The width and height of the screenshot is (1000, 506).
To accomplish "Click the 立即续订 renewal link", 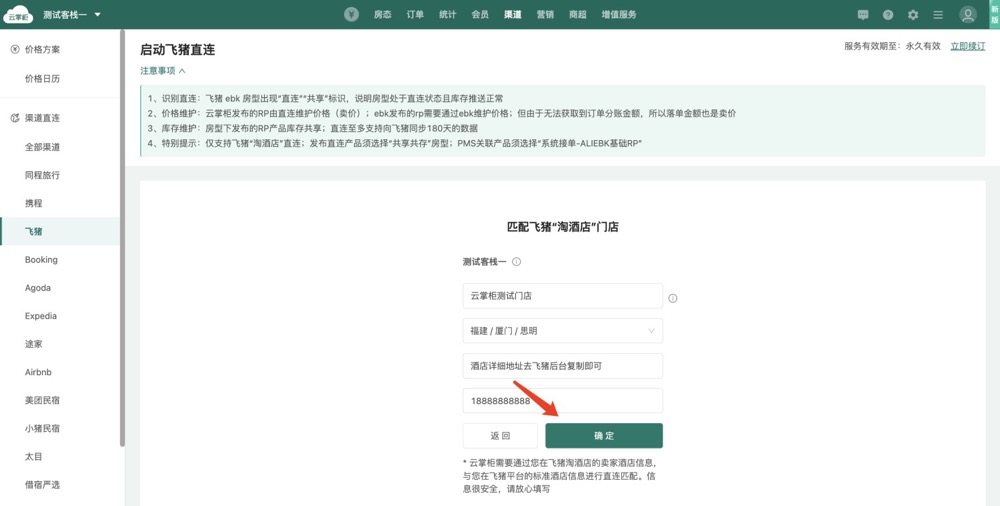I will (967, 46).
